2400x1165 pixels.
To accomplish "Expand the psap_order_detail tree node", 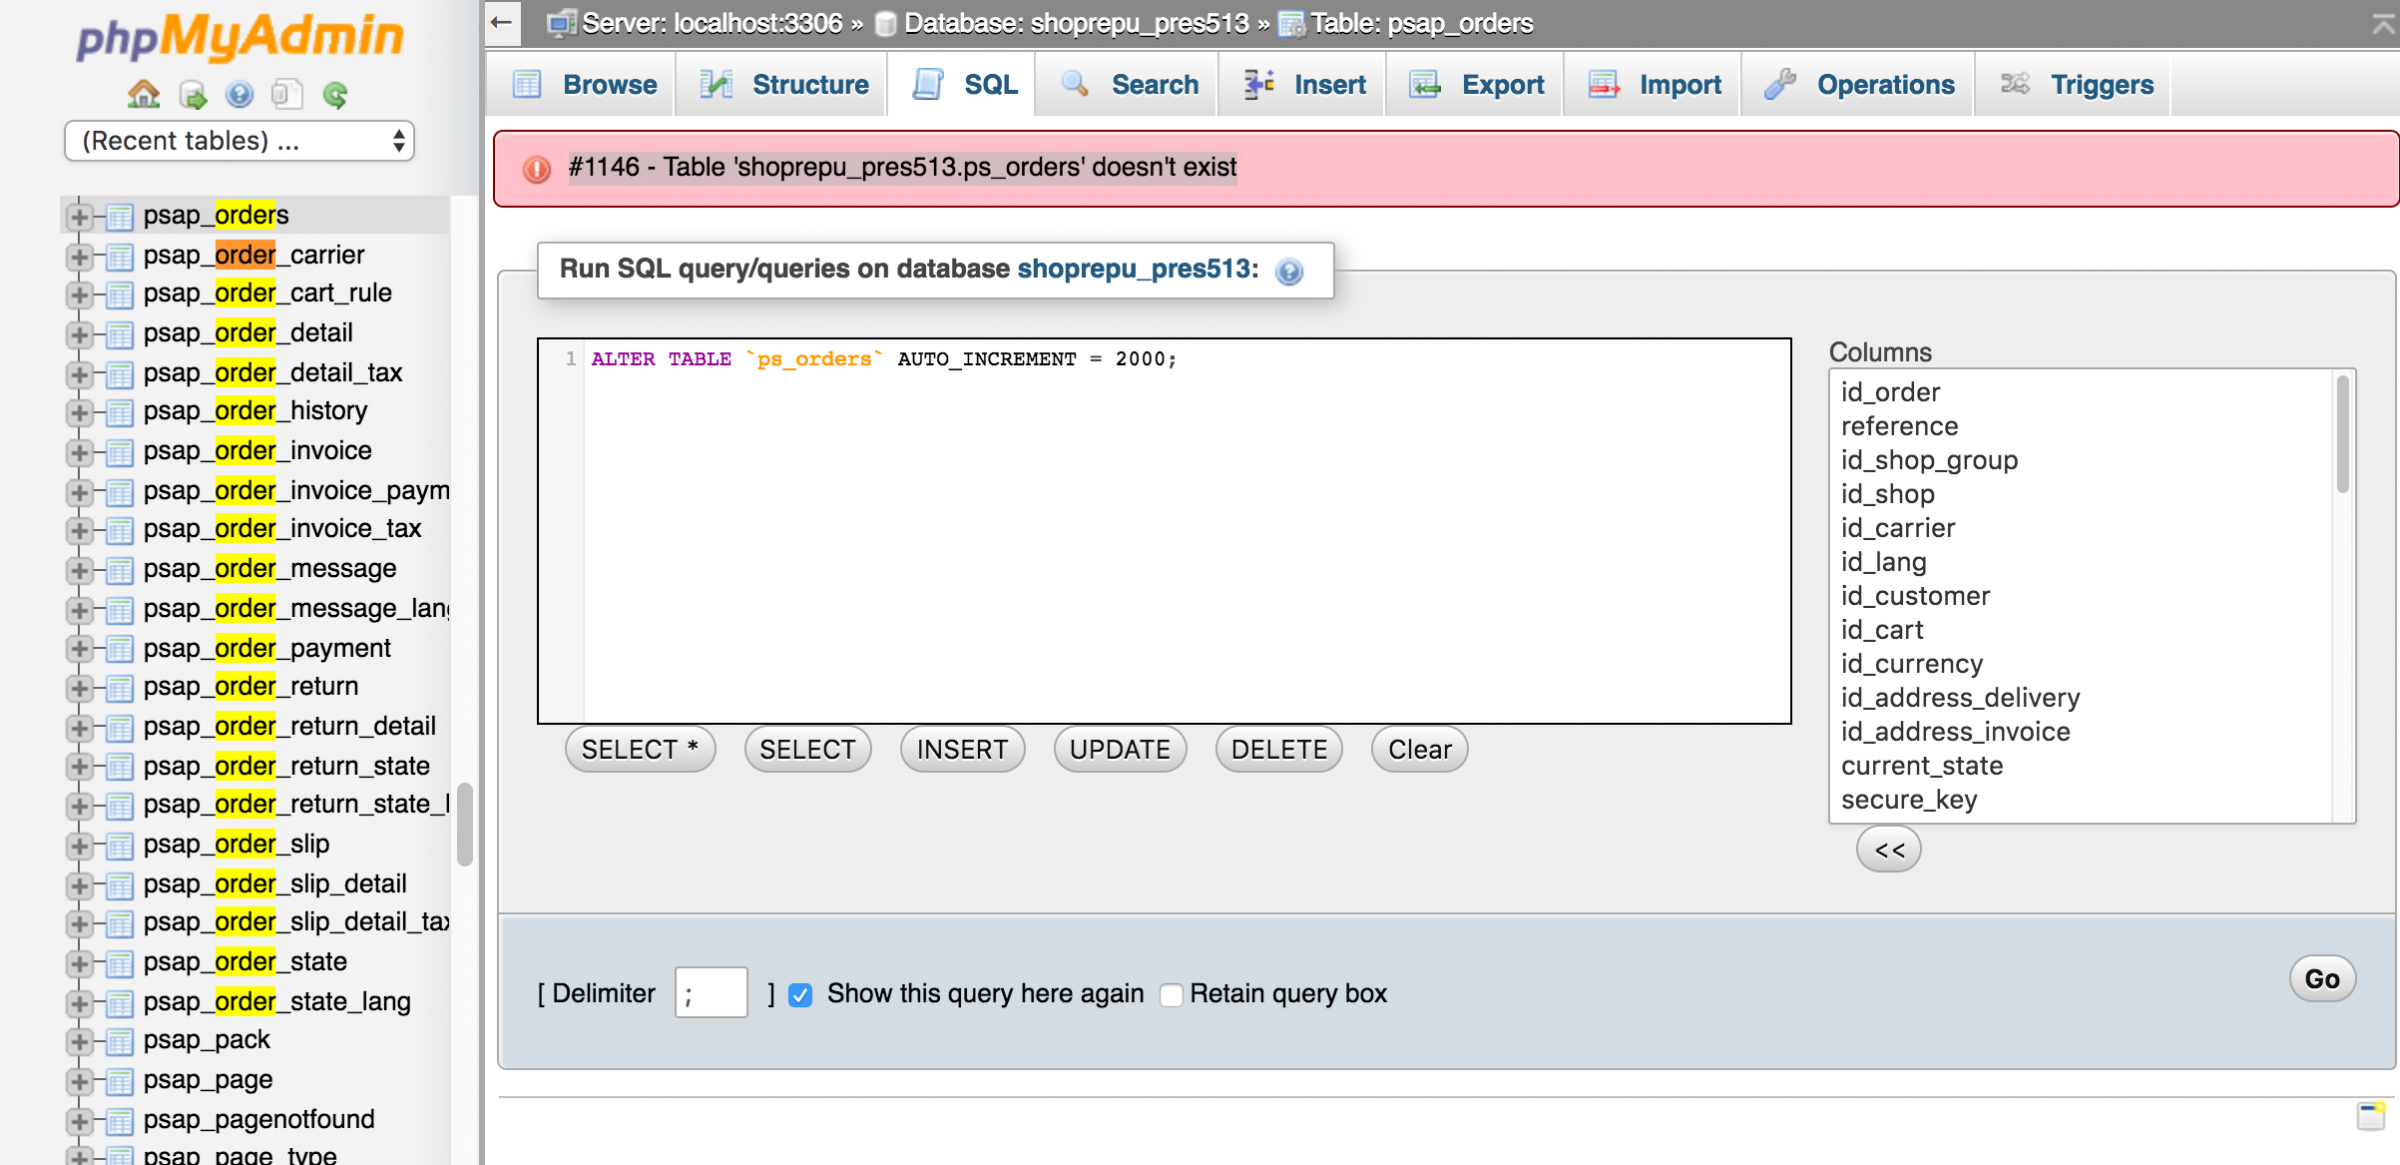I will pyautogui.click(x=78, y=333).
